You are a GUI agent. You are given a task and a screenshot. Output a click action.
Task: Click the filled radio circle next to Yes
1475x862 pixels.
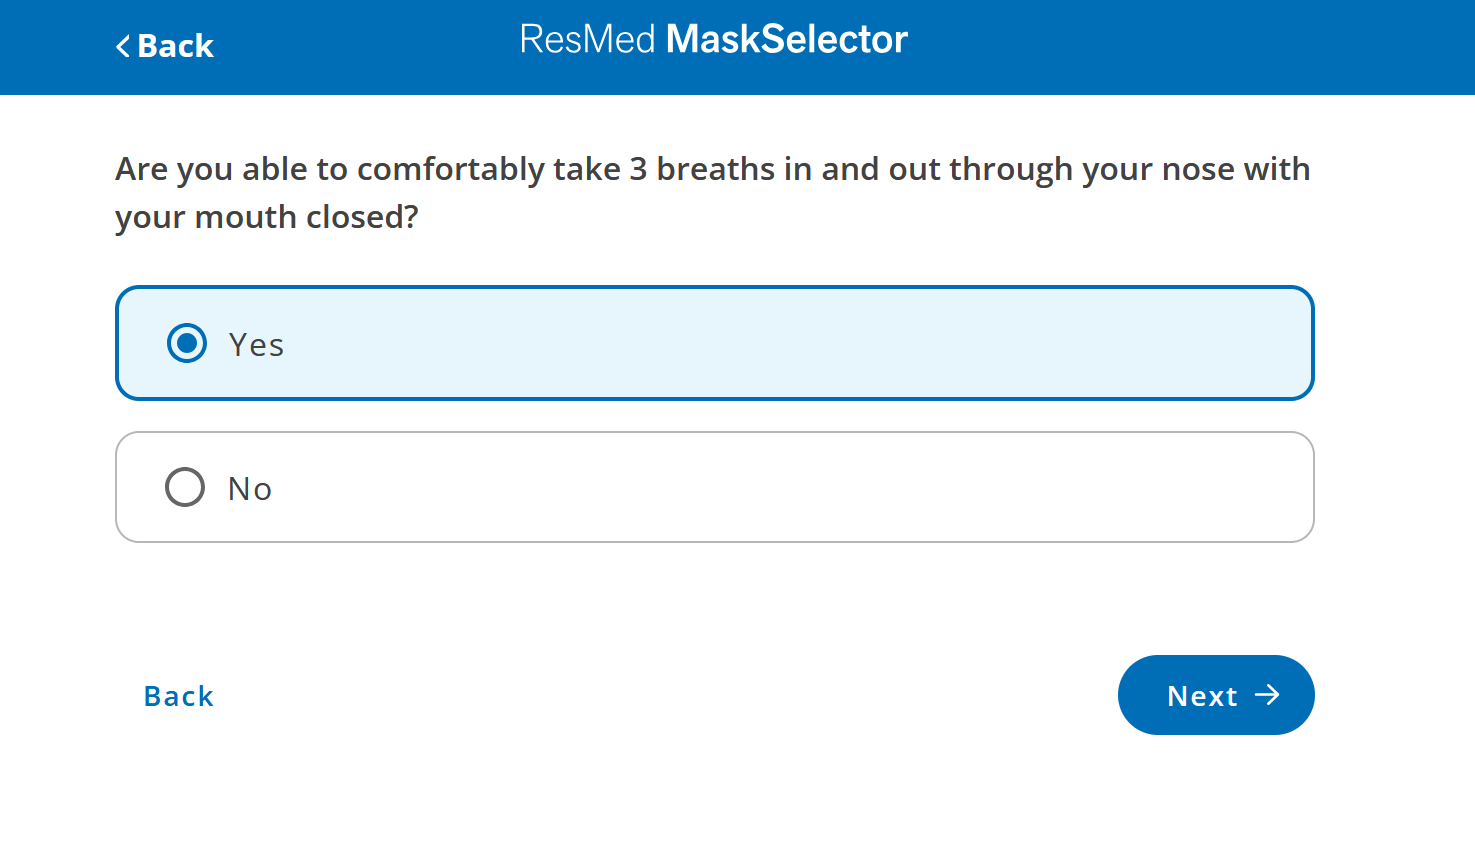186,343
